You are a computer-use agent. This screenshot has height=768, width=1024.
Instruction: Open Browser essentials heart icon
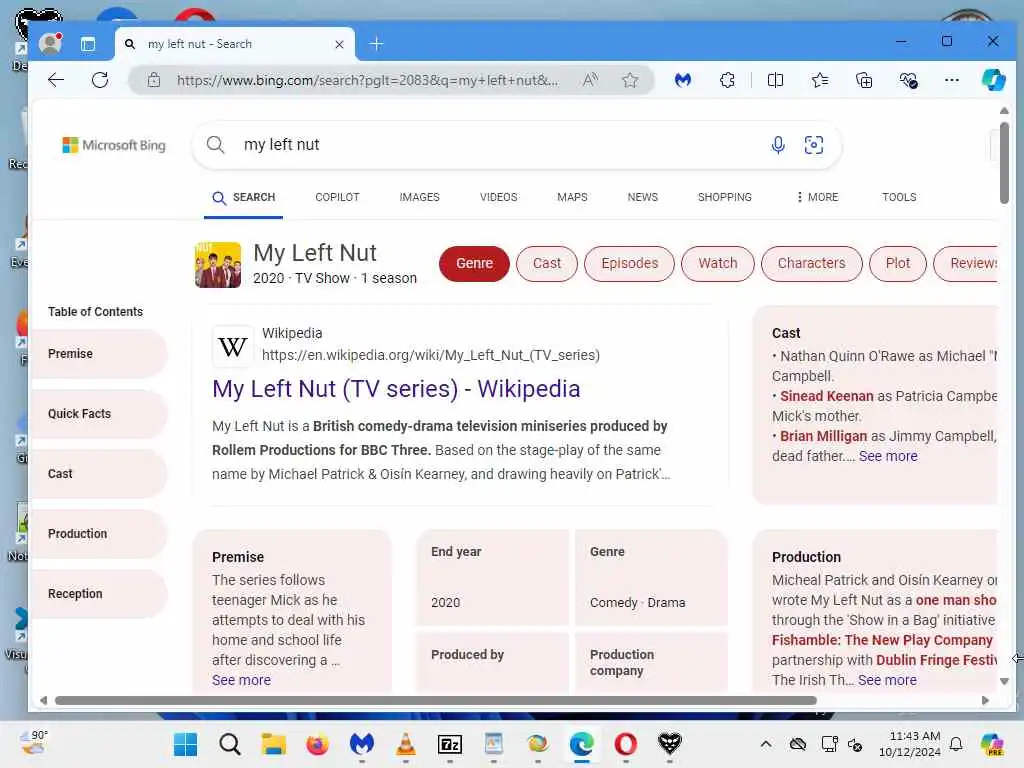click(908, 80)
